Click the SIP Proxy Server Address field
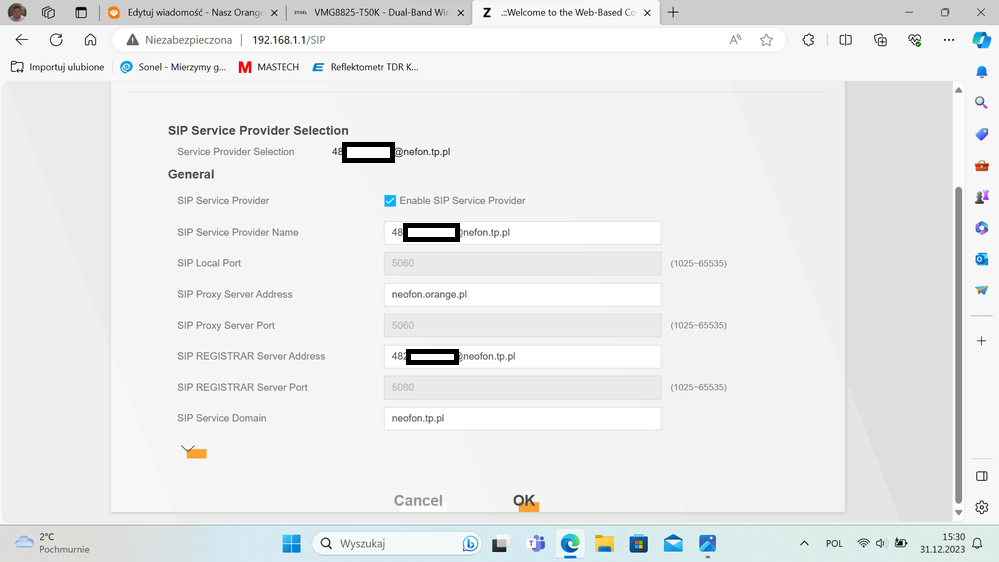 tap(521, 295)
